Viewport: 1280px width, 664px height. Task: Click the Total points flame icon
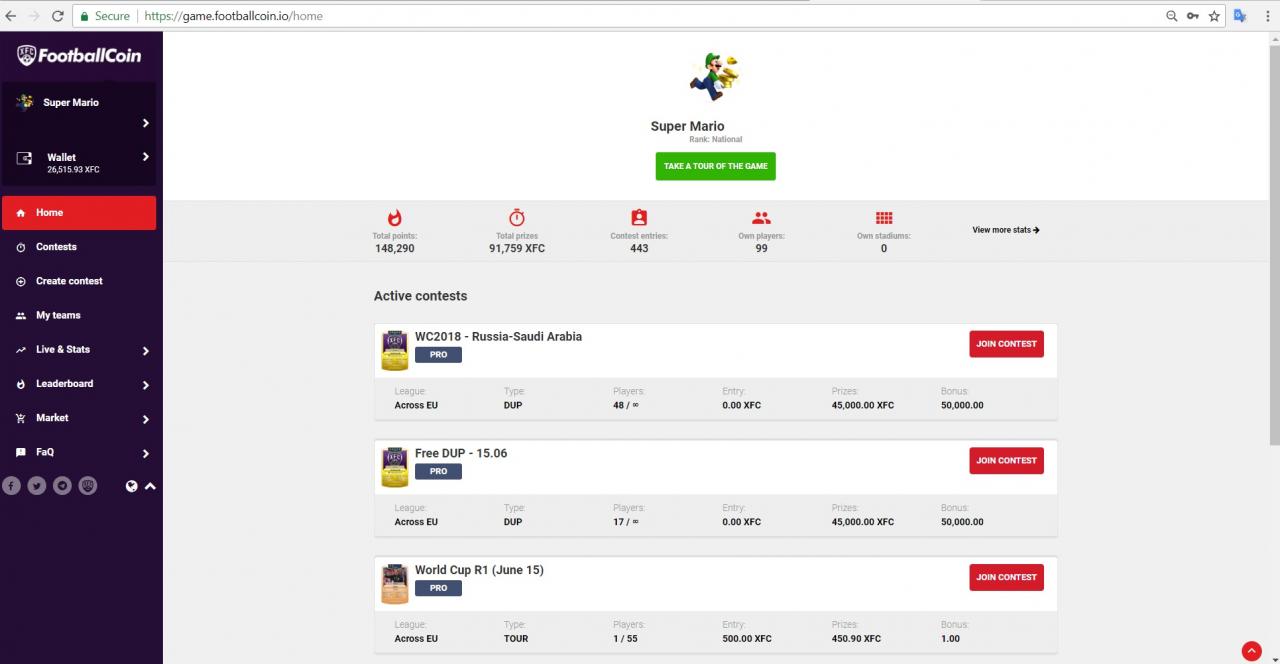click(x=394, y=217)
